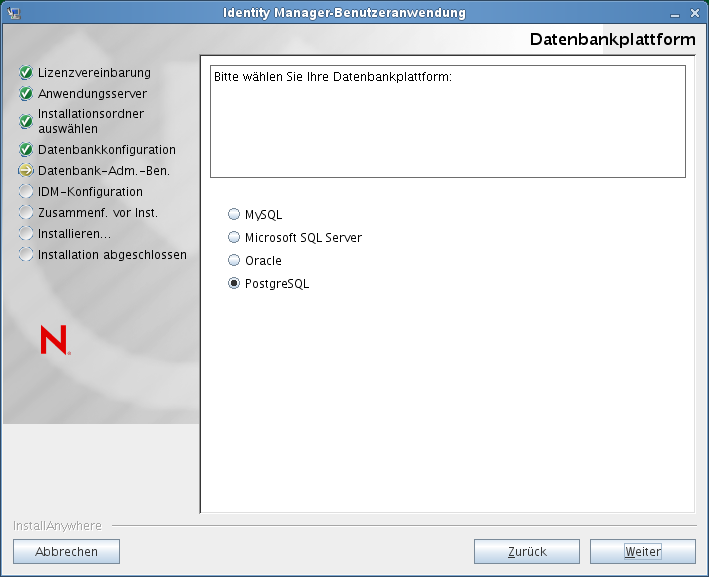Click the empty circle beside Zusammenf. vor Inst.
This screenshot has width=709, height=577.
(x=26, y=213)
